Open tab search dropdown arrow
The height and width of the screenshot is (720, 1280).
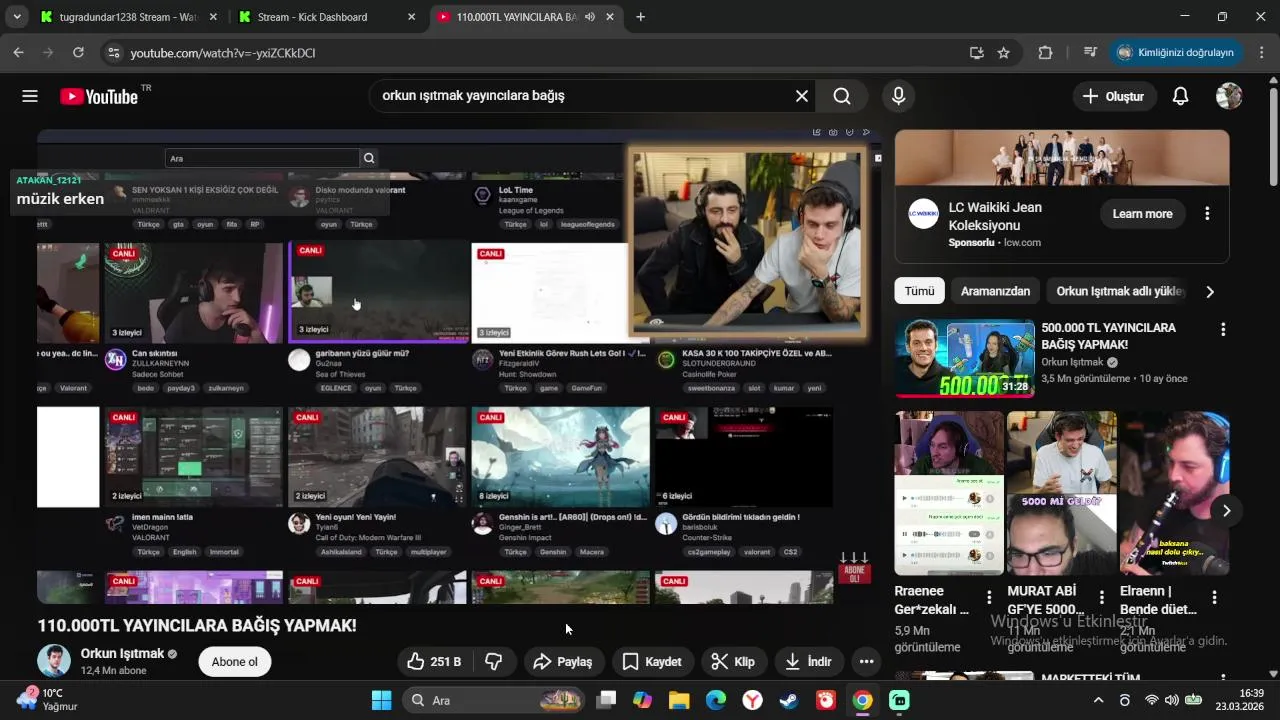[x=17, y=17]
